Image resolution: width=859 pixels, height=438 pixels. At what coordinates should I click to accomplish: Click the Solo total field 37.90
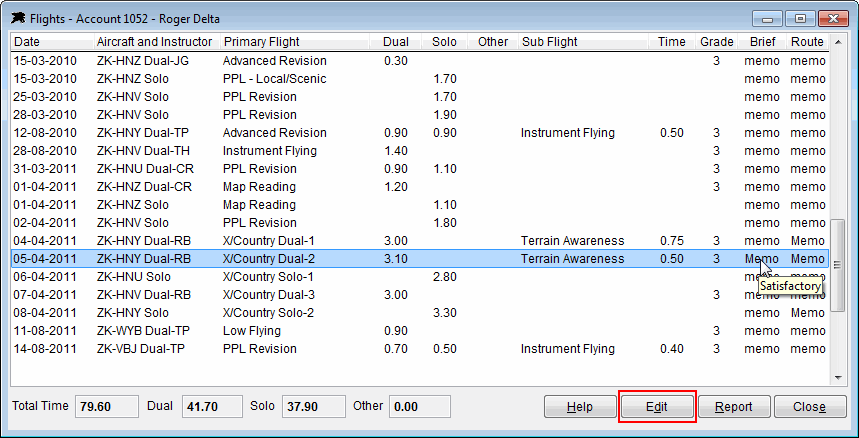313,407
